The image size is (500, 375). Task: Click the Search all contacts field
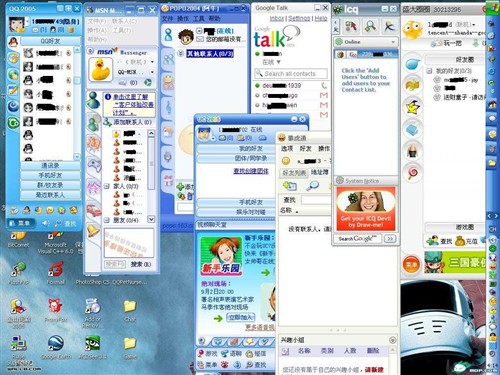point(291,74)
